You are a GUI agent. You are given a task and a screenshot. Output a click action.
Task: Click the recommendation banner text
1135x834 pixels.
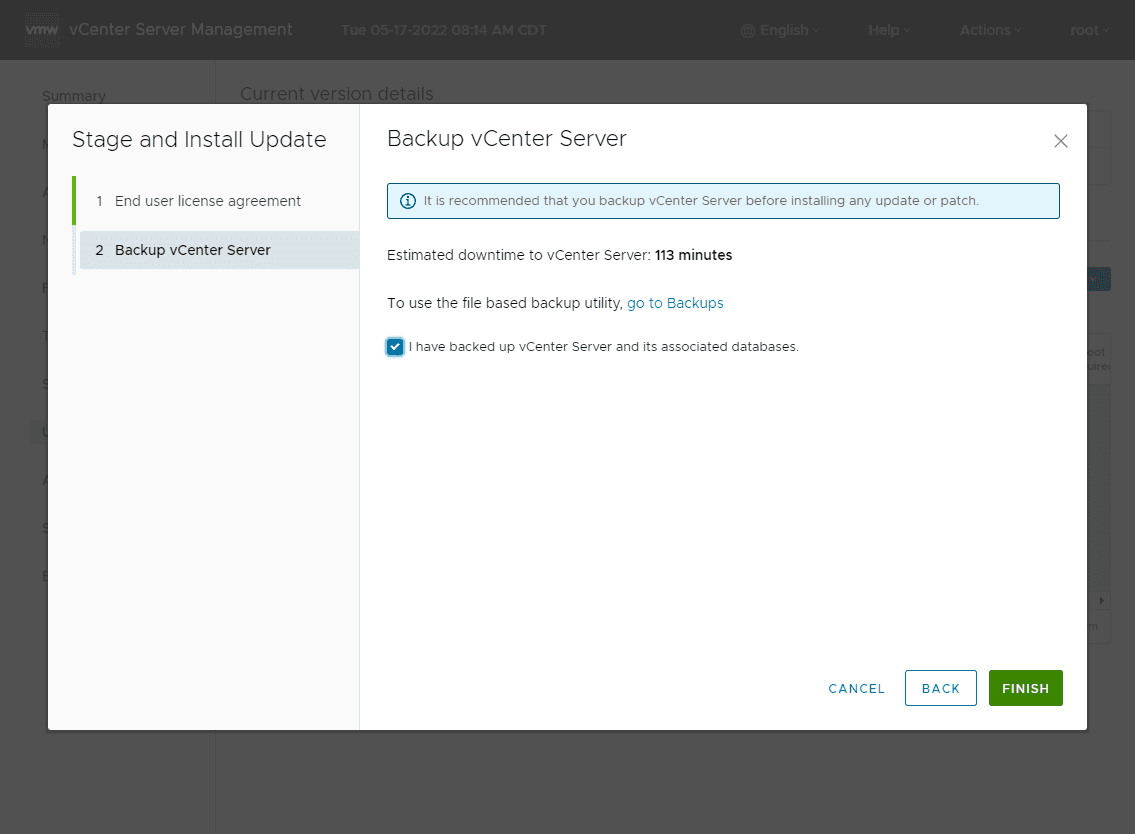click(x=701, y=201)
